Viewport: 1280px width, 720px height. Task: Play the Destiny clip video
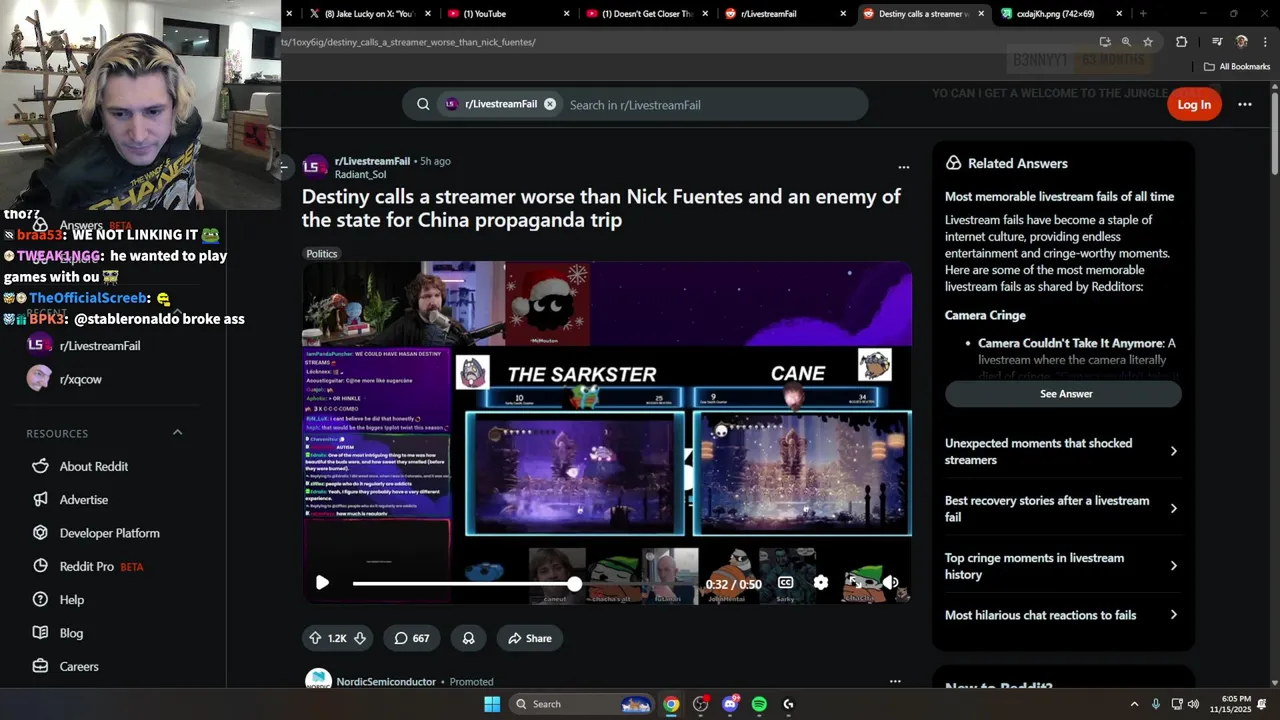(322, 583)
